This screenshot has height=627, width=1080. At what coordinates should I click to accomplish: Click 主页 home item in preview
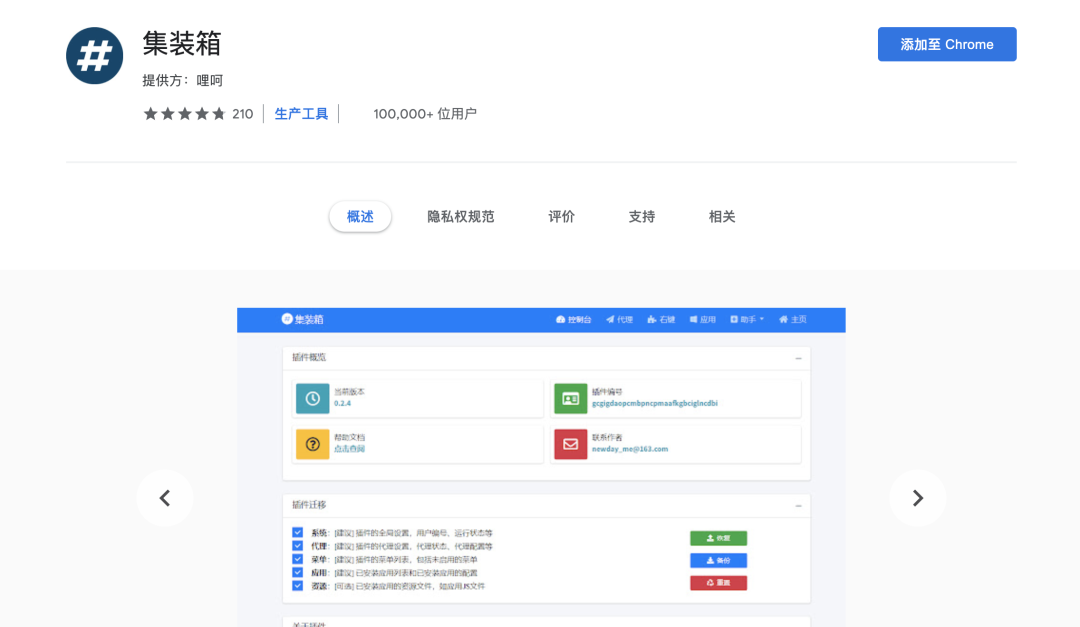793,320
